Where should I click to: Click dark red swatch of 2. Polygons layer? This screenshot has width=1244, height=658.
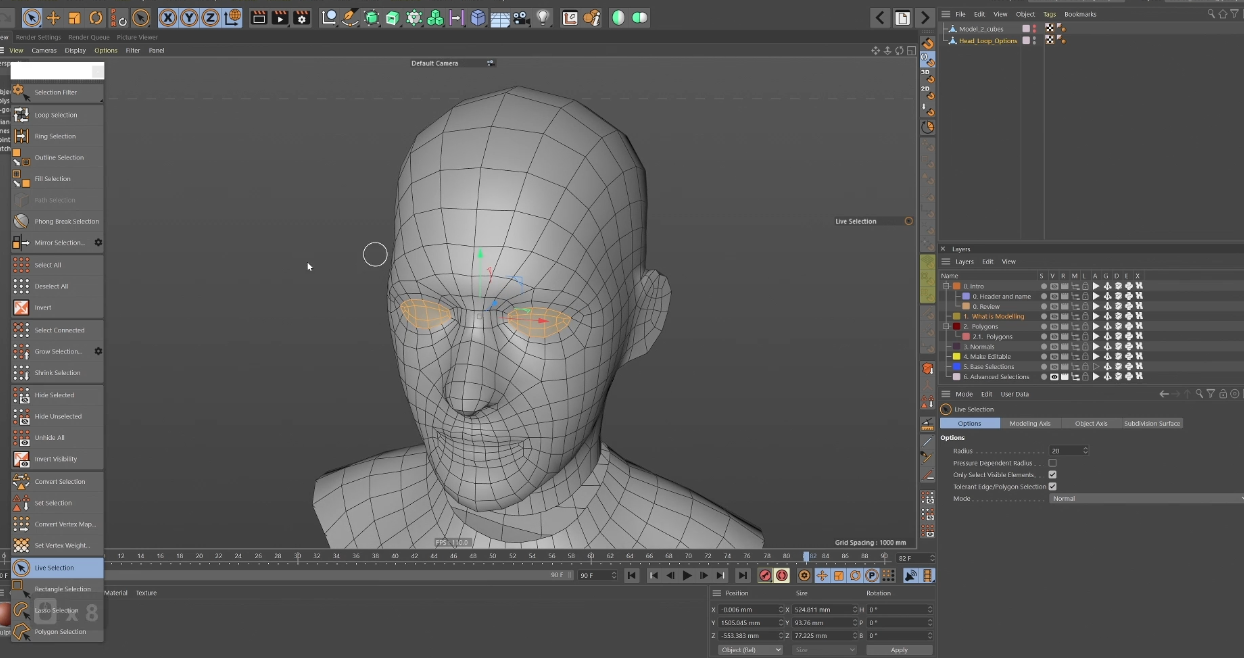click(x=957, y=326)
